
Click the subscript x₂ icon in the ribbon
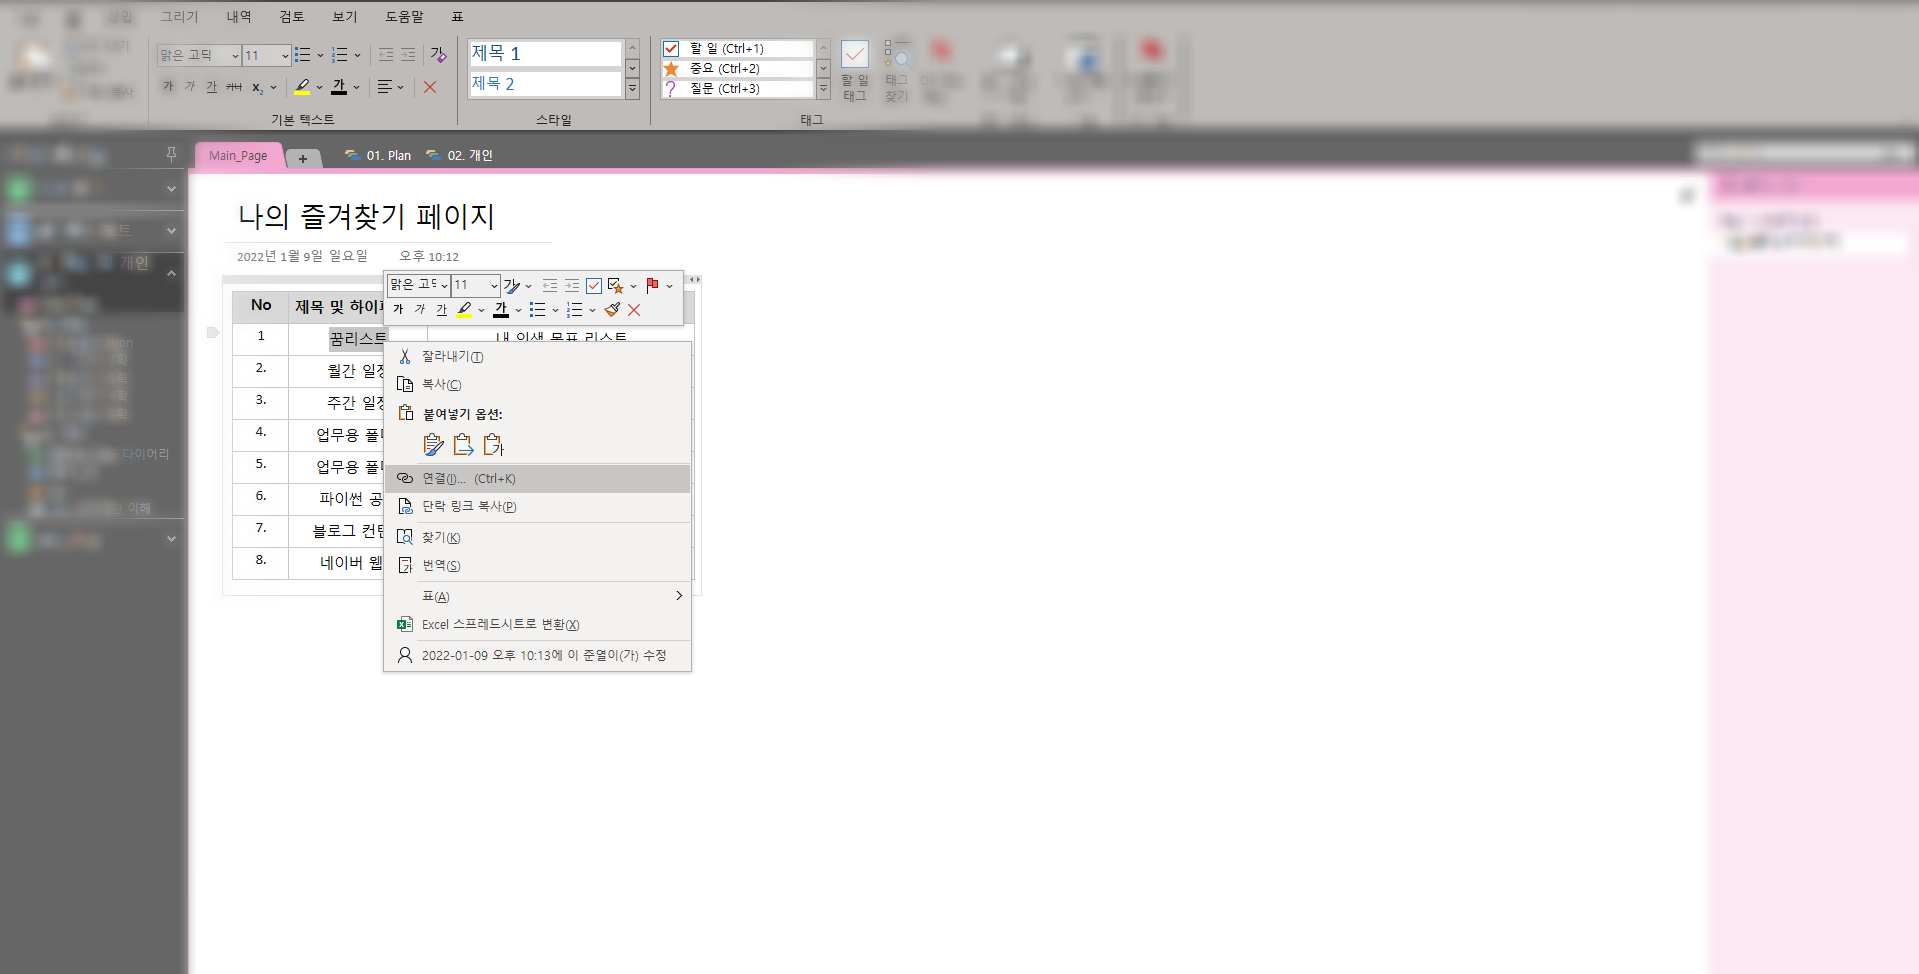pyautogui.click(x=257, y=87)
